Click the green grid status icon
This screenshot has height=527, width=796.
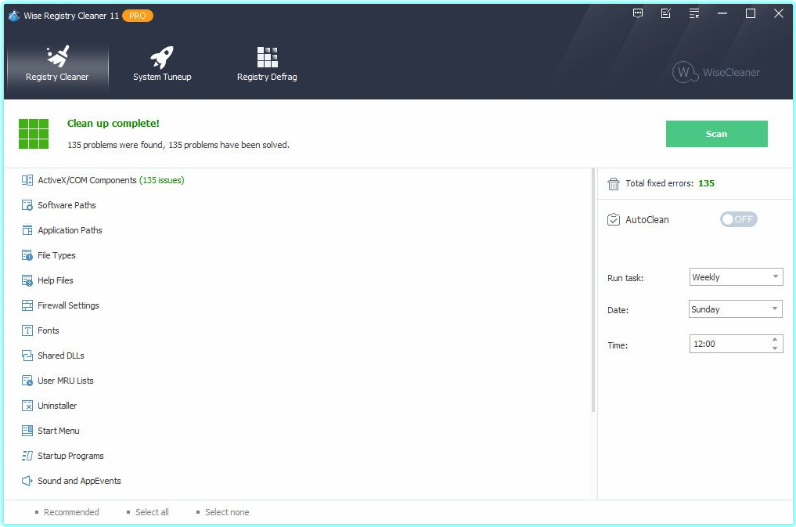coord(34,134)
